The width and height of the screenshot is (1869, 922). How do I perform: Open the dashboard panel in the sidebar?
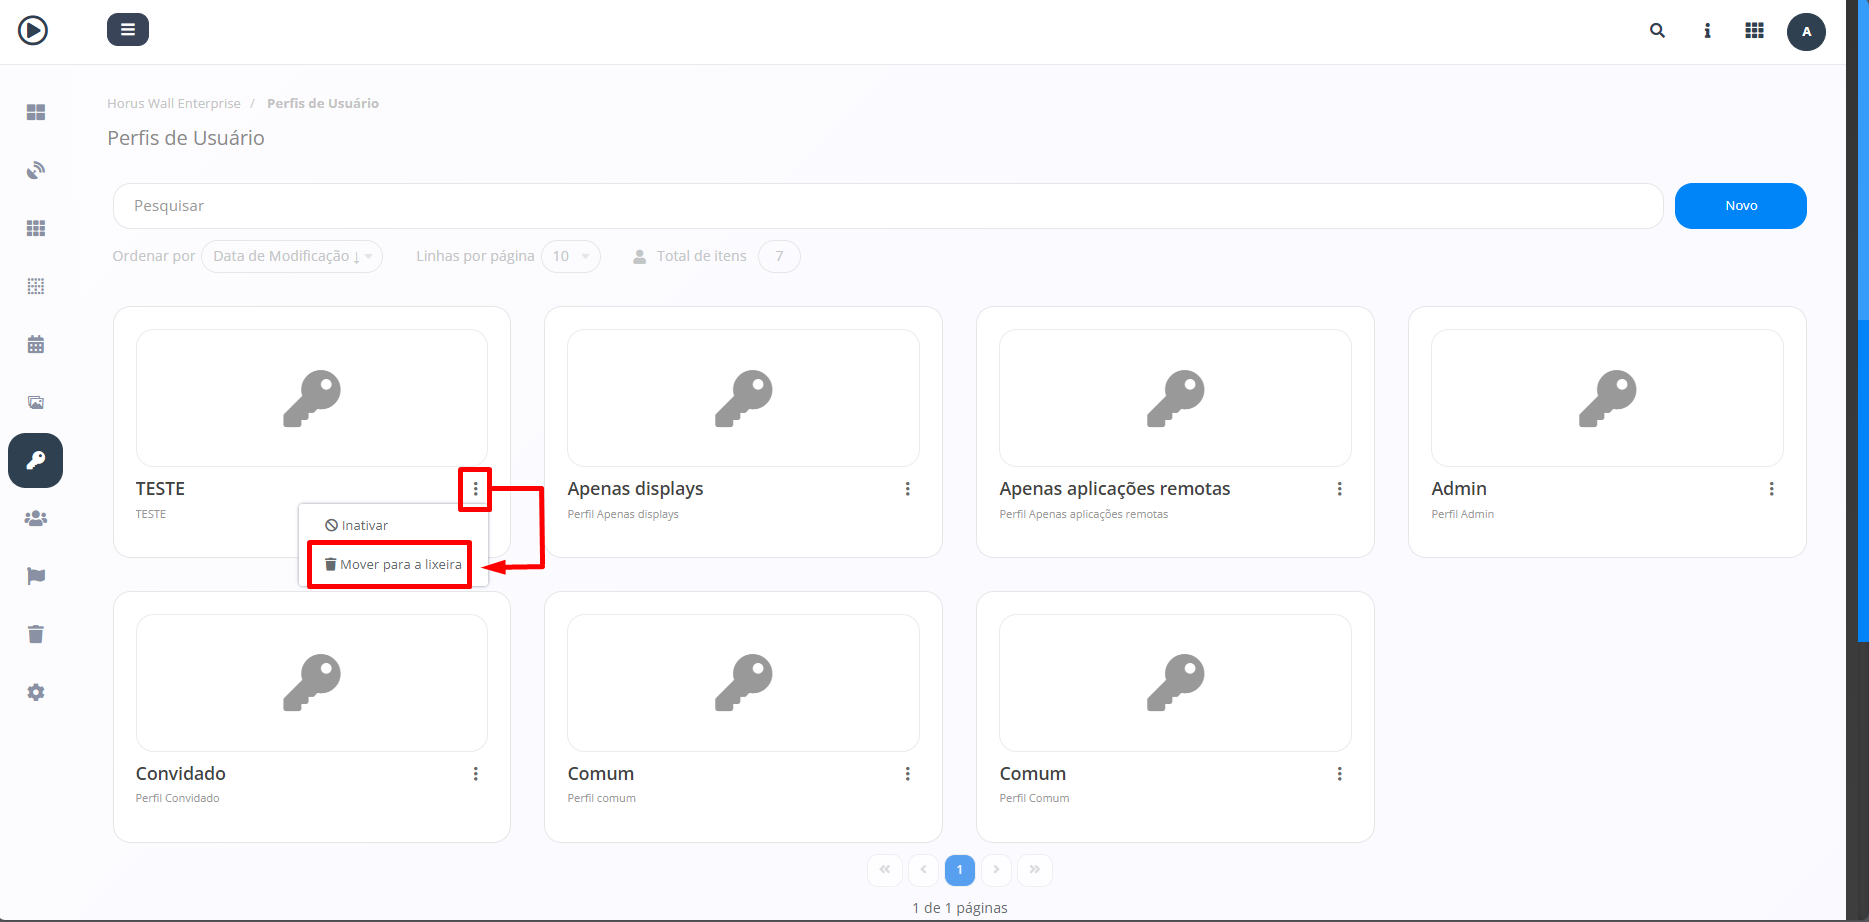pos(35,112)
